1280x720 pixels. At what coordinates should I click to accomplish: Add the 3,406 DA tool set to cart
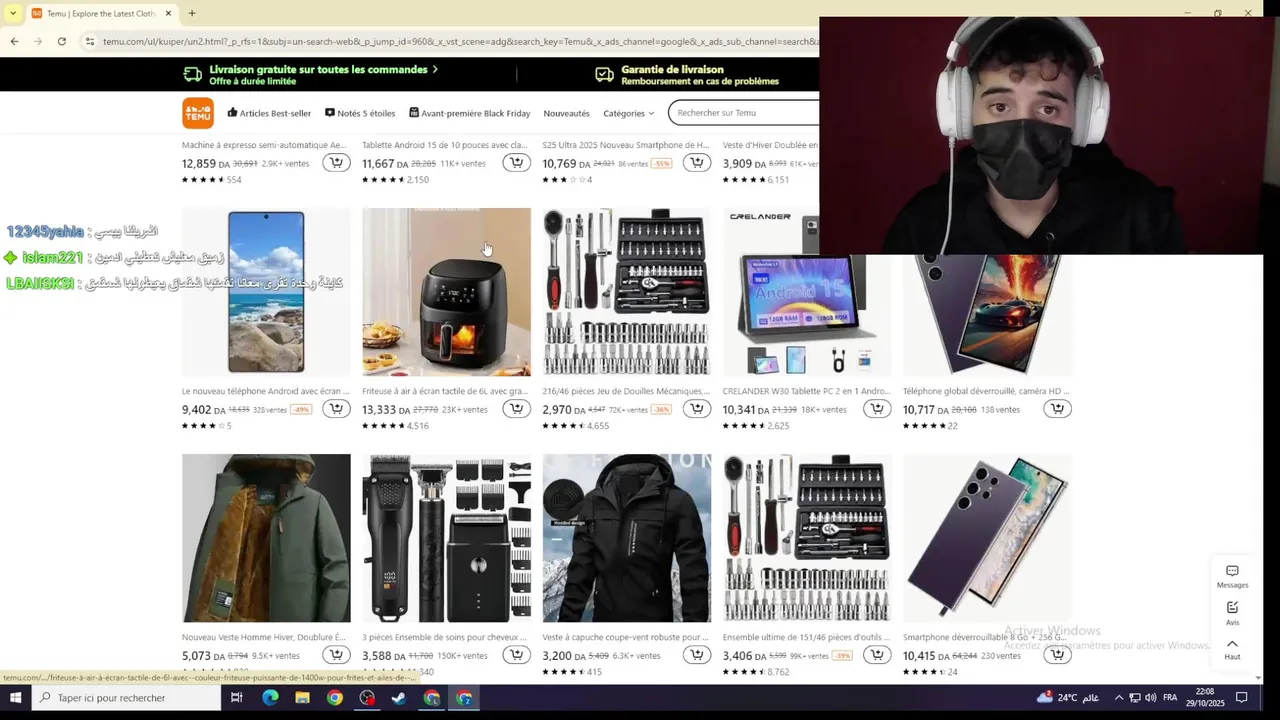(877, 655)
